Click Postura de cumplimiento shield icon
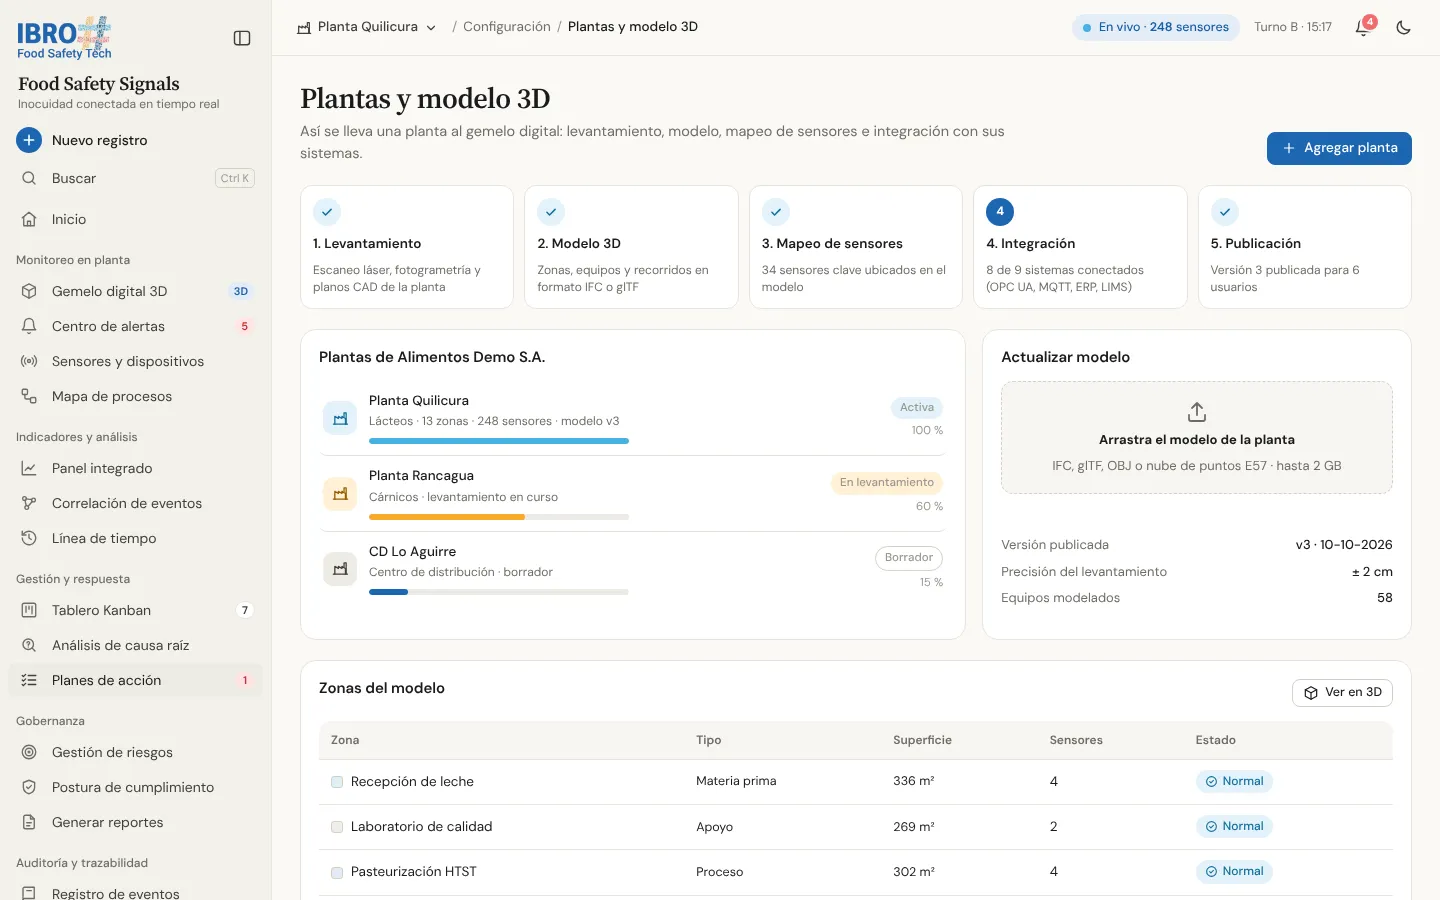Viewport: 1440px width, 900px height. click(x=29, y=787)
